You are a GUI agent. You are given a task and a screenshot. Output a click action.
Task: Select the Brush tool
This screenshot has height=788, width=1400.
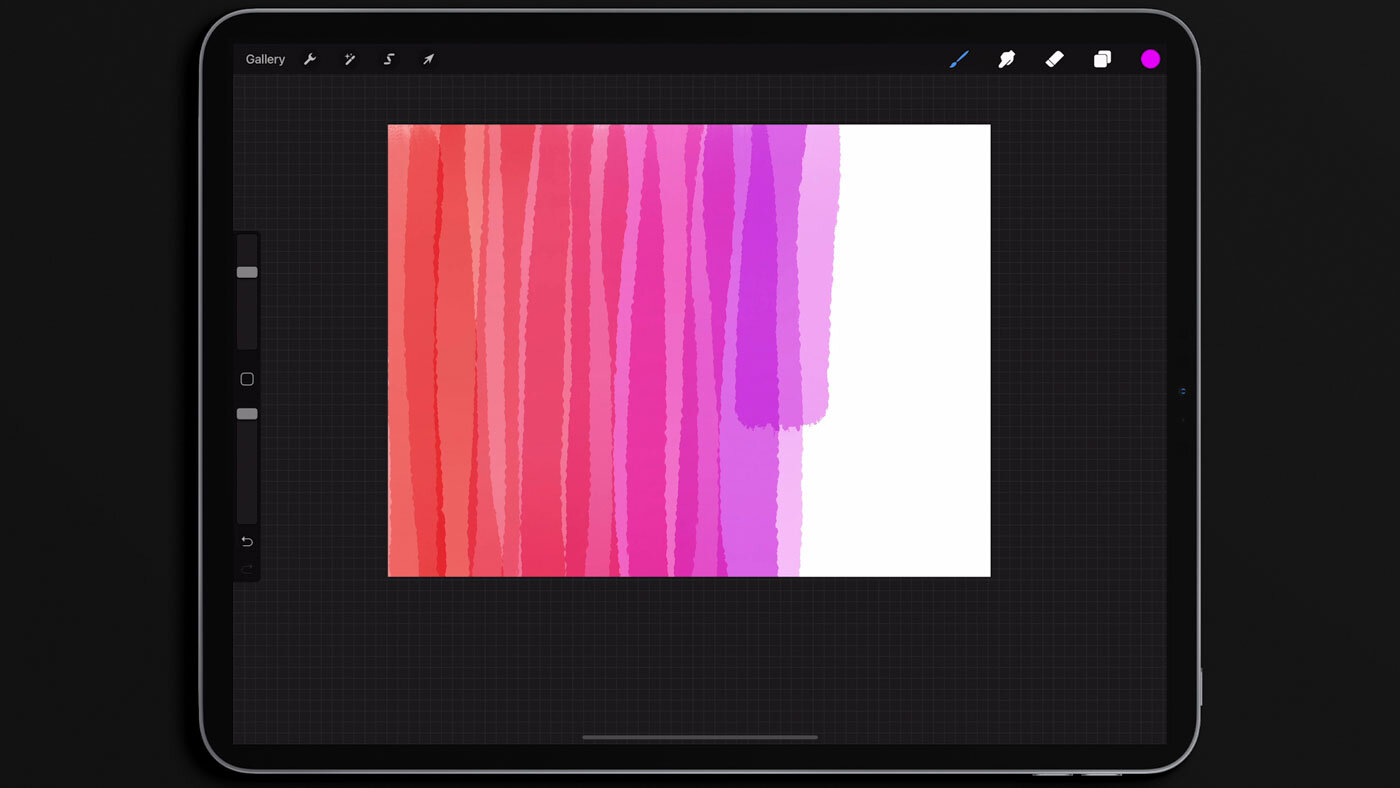(959, 59)
